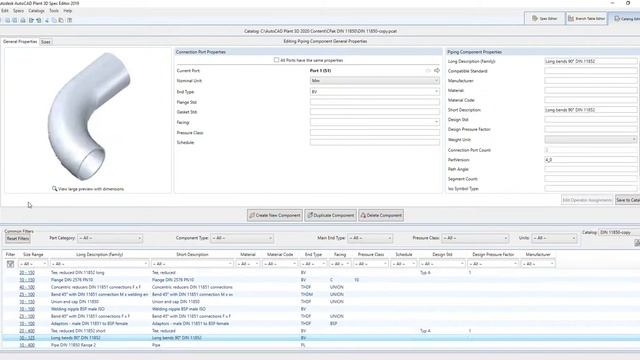Open the Pressure Class common filter dropdown
Viewport: 640px width, 360px height.
475,238
